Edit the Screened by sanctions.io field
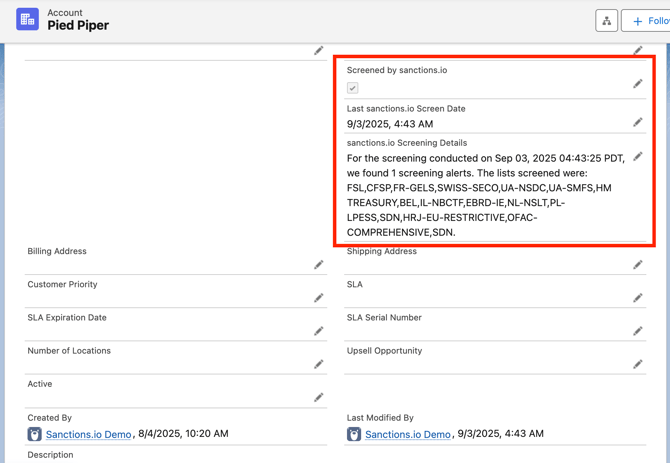 (638, 84)
